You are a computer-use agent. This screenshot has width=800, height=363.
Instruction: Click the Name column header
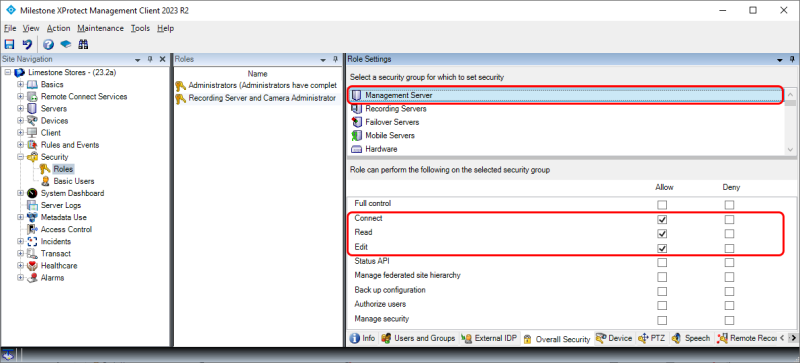coord(257,74)
